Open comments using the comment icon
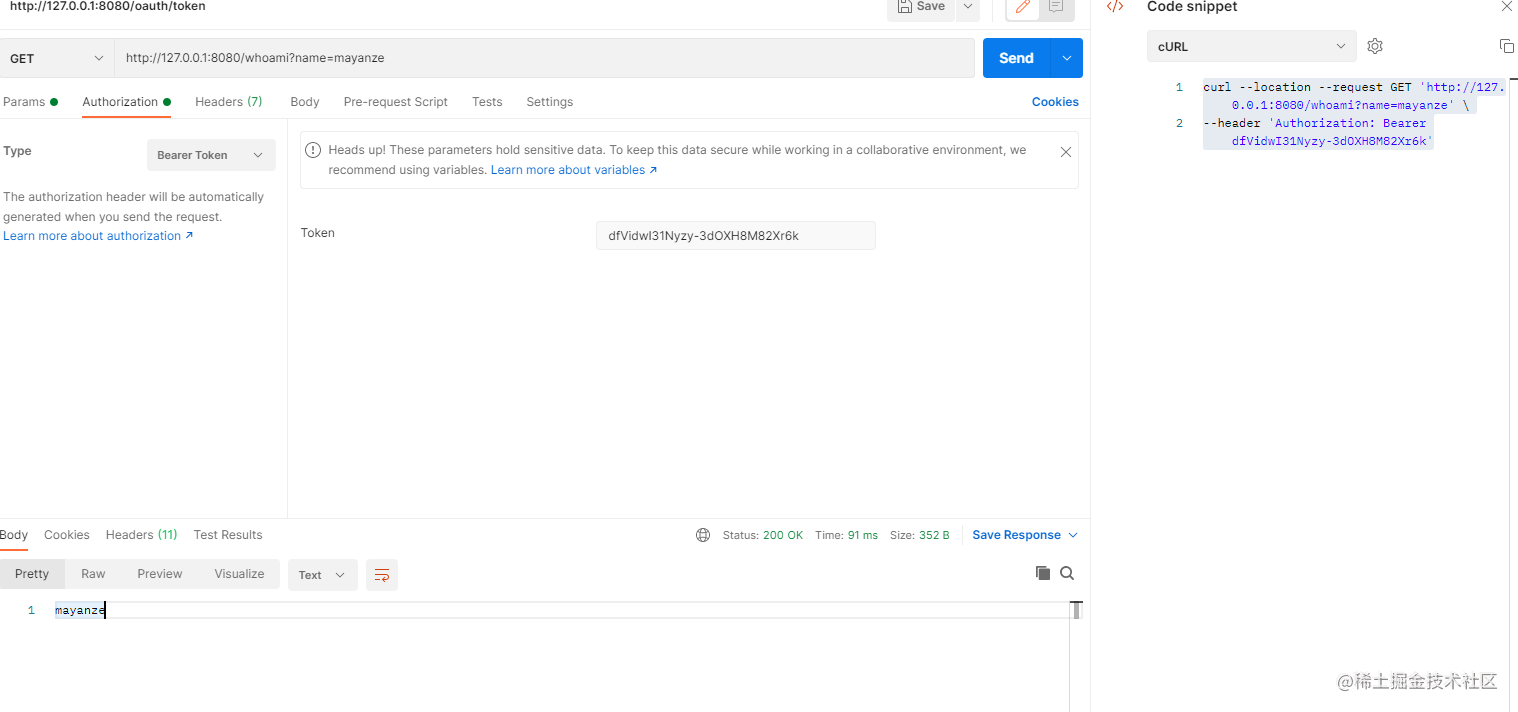 click(1056, 8)
